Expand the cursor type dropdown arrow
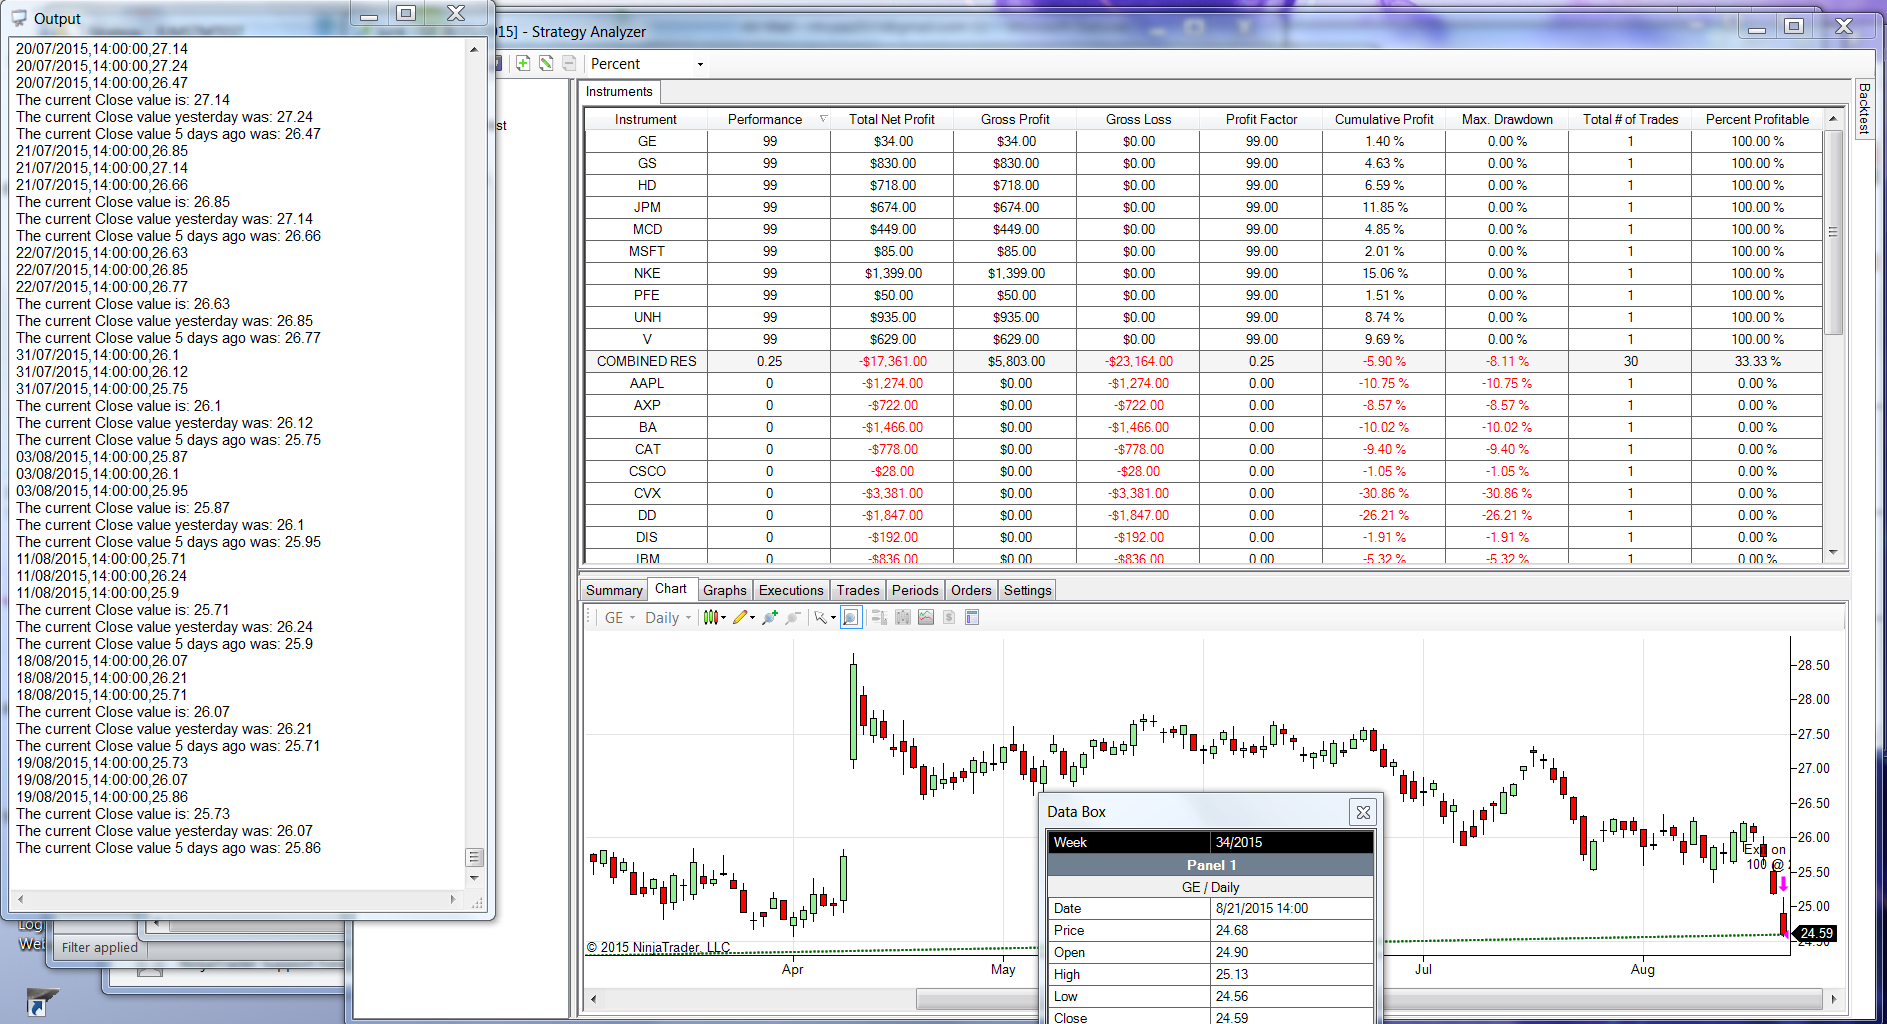 [833, 618]
